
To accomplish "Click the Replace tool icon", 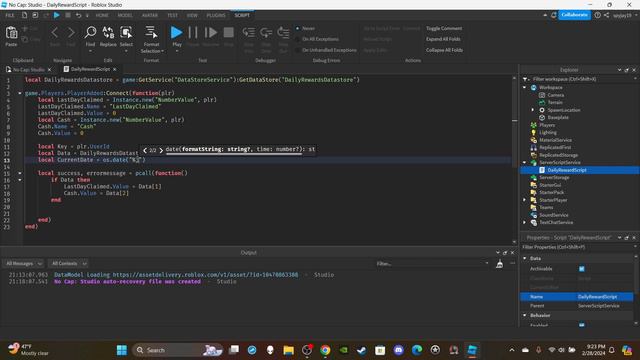I will [108, 33].
